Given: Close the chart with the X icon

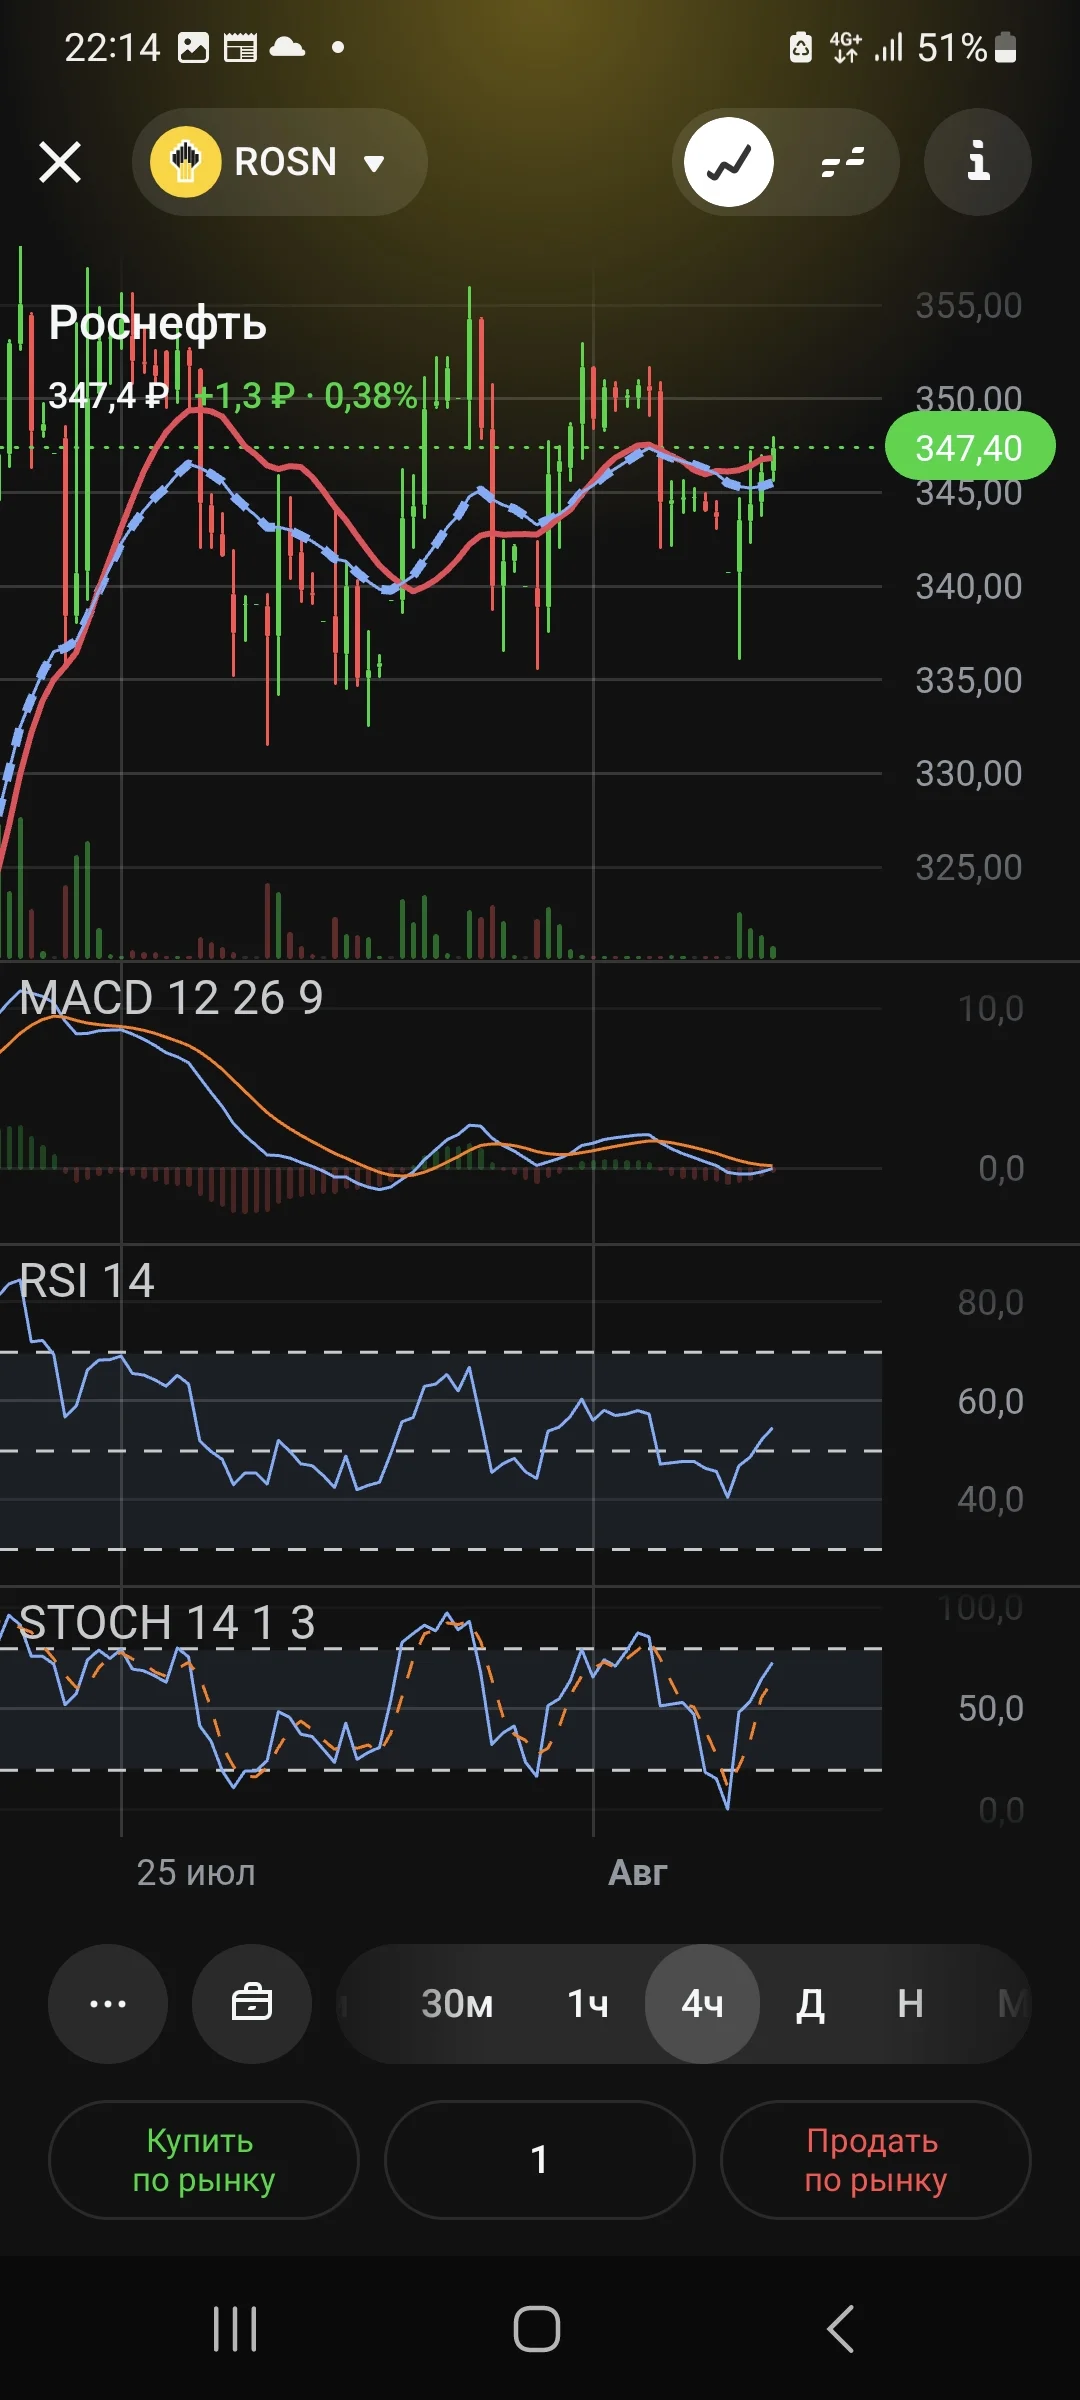Looking at the screenshot, I should point(60,162).
